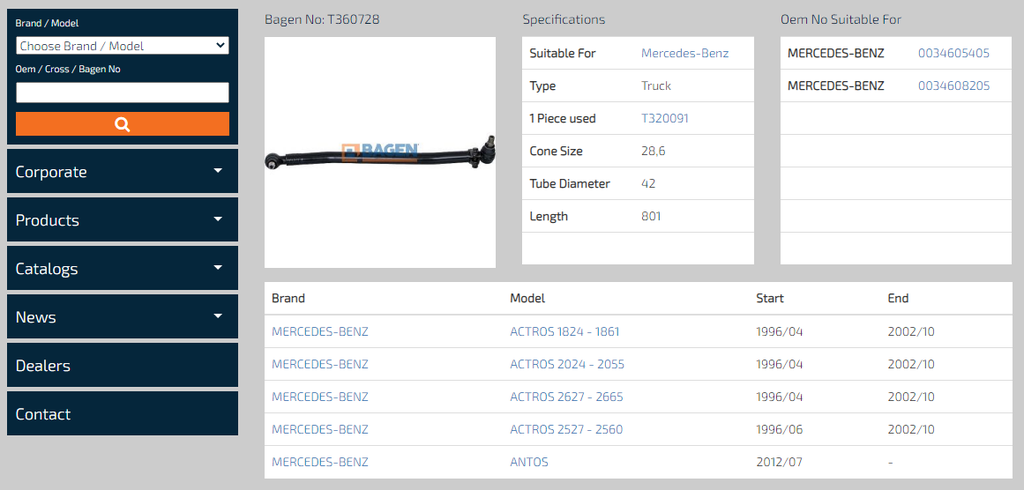Click the Brand column header
This screenshot has width=1024, height=490.
click(x=288, y=298)
